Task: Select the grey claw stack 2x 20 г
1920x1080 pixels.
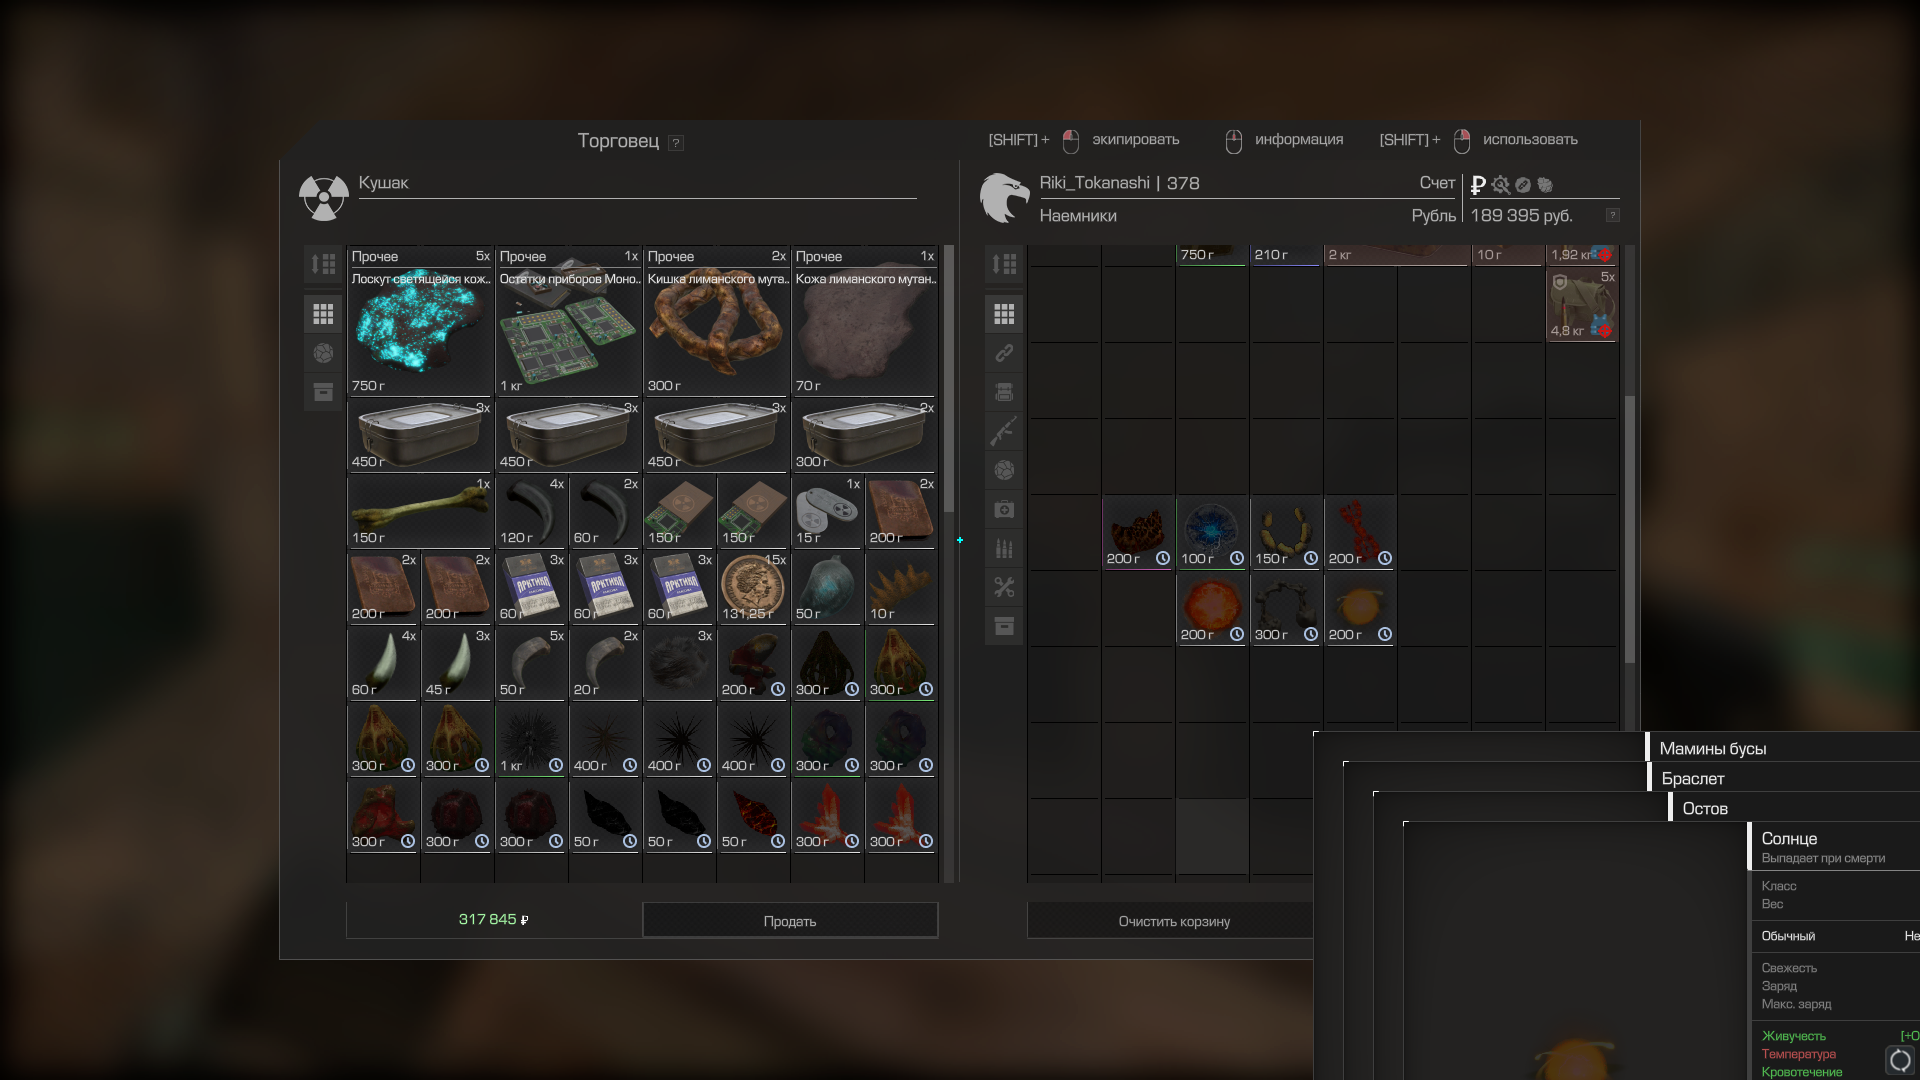Action: (605, 663)
